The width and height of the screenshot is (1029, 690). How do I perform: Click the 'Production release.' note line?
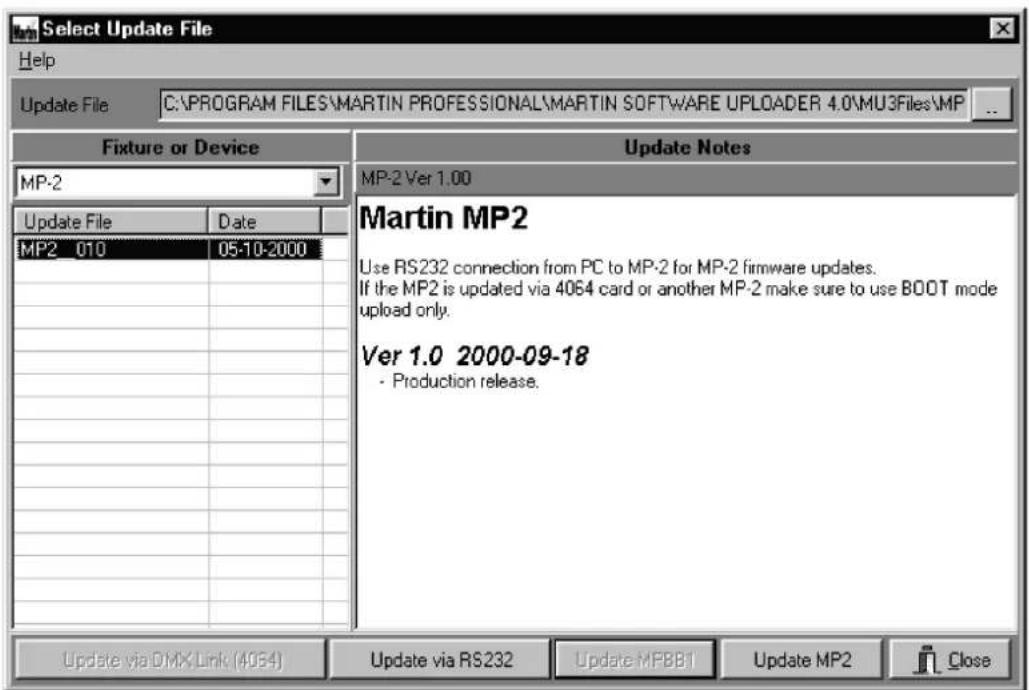pyautogui.click(x=465, y=381)
